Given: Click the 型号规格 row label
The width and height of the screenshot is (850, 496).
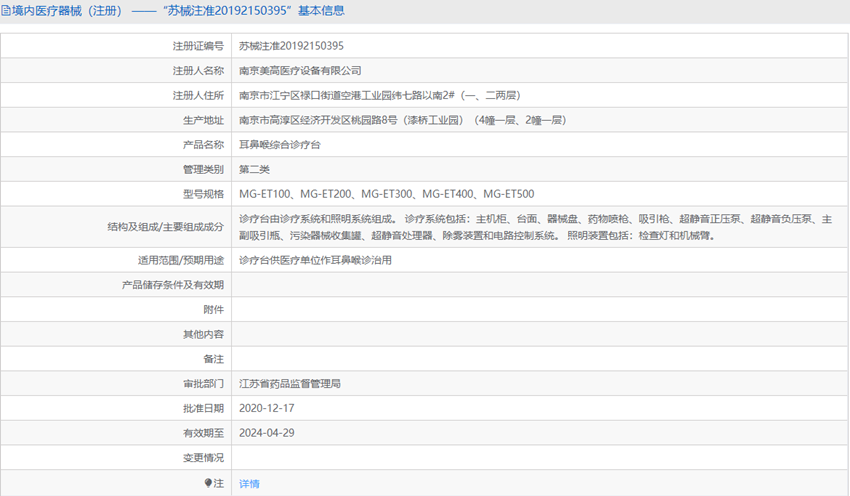Looking at the screenshot, I should [203, 194].
